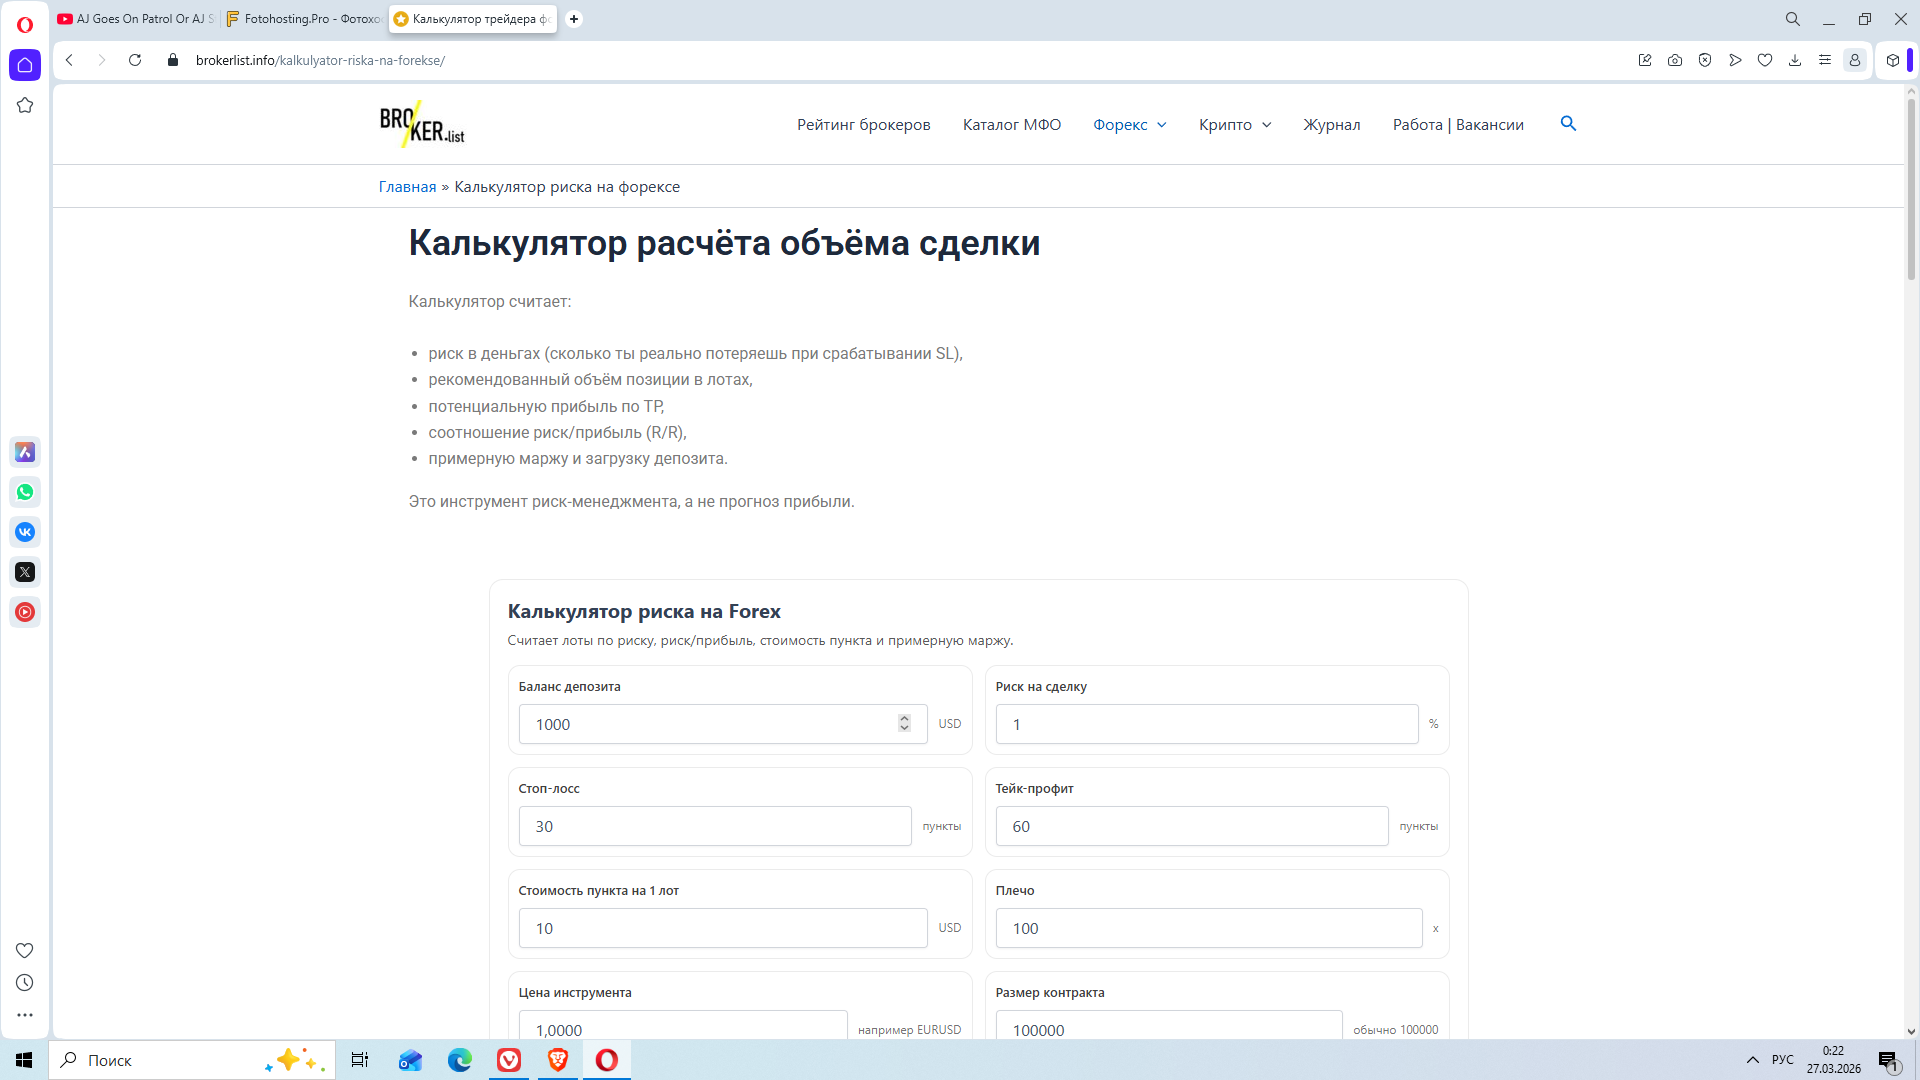Screen dimensions: 1920x1080
Task: Open the browser downloads icon
Action: 1795,60
